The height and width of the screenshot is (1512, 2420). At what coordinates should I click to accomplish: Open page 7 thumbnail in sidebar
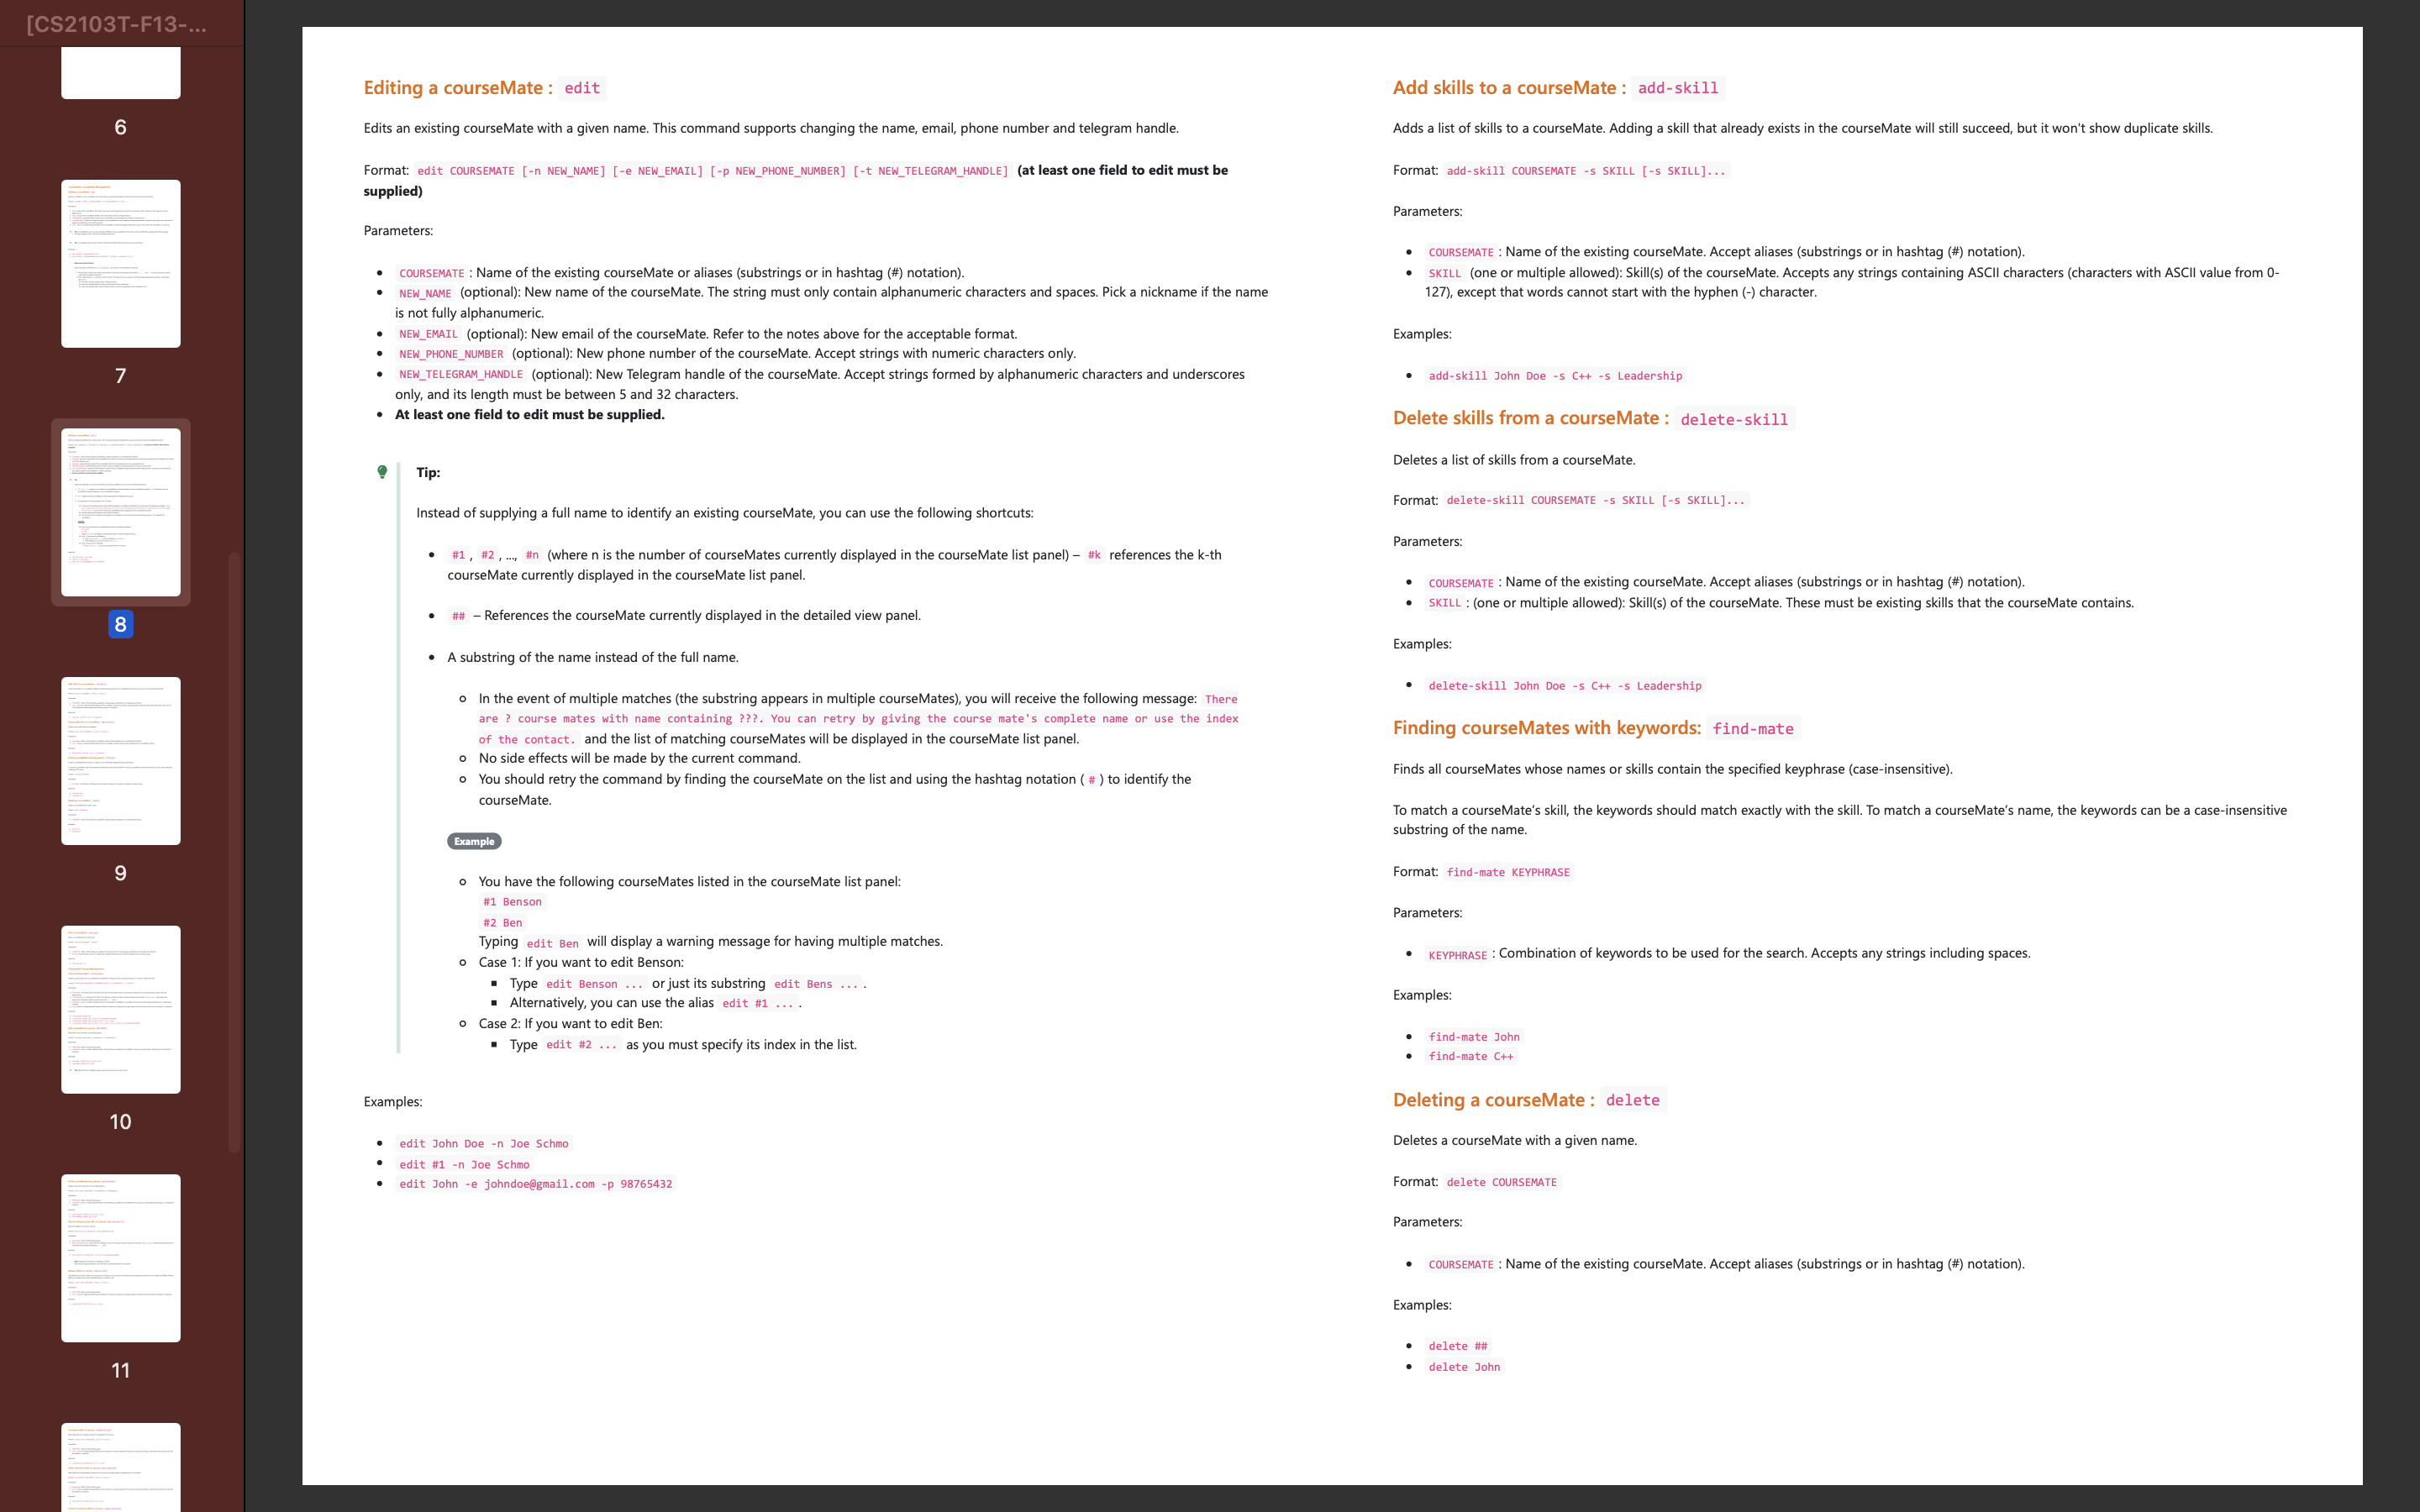tap(121, 264)
